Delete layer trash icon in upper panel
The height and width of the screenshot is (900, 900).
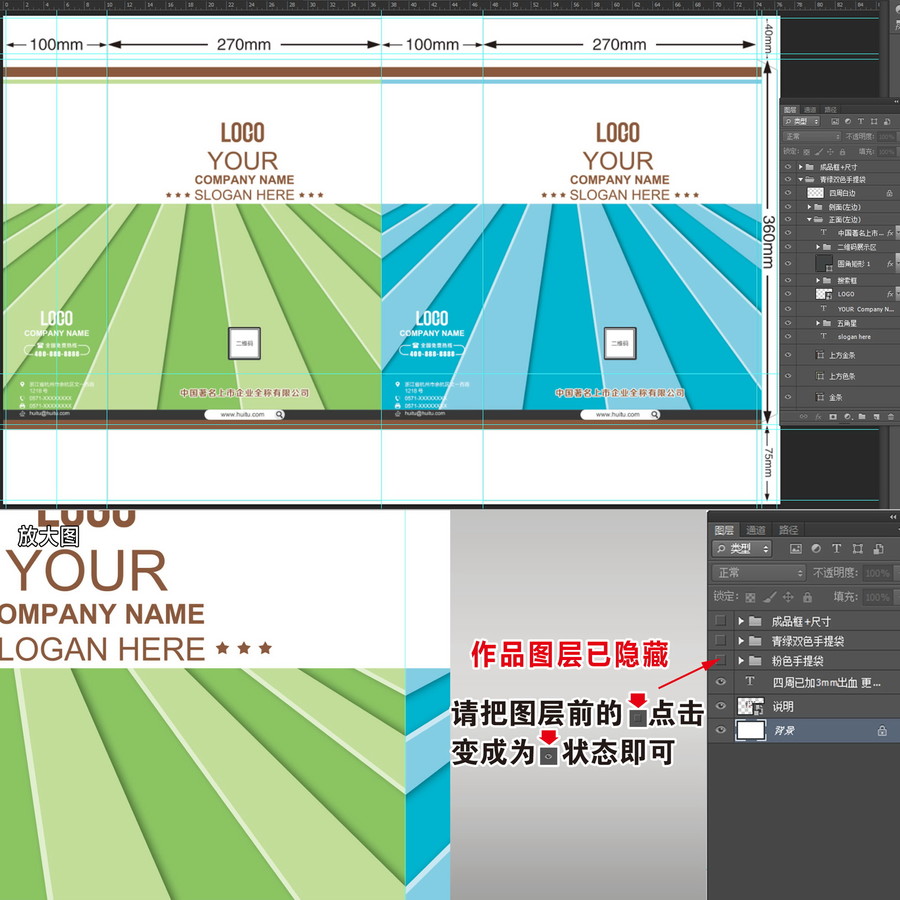[890, 417]
